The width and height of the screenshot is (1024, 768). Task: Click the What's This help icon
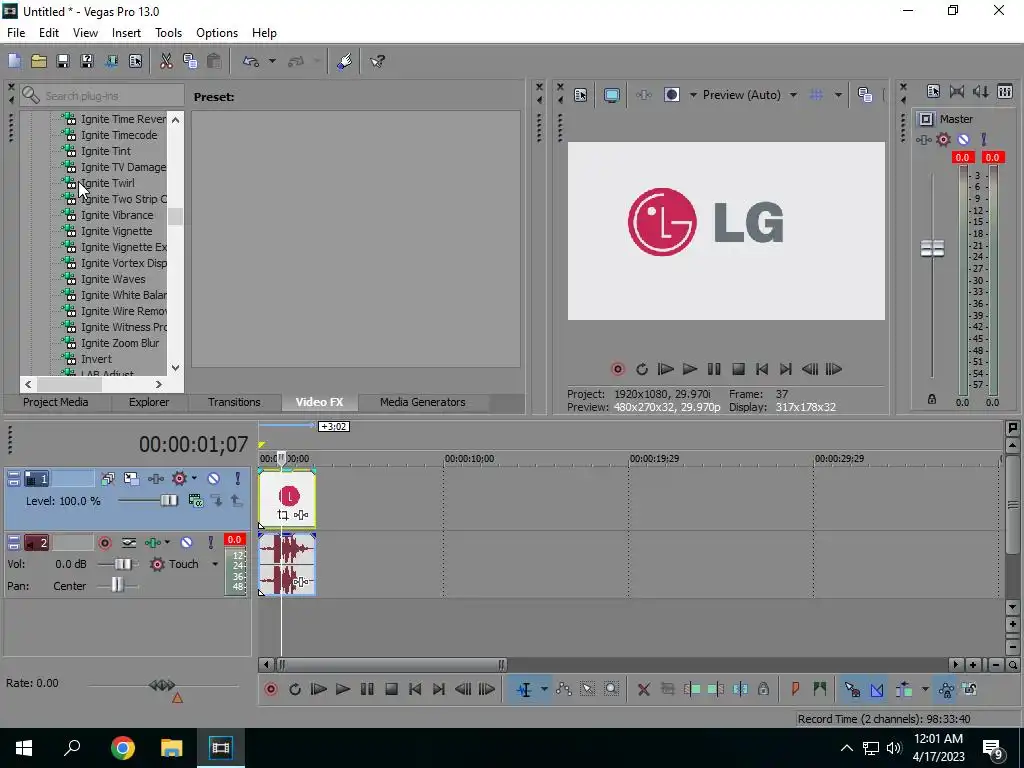[x=377, y=61]
